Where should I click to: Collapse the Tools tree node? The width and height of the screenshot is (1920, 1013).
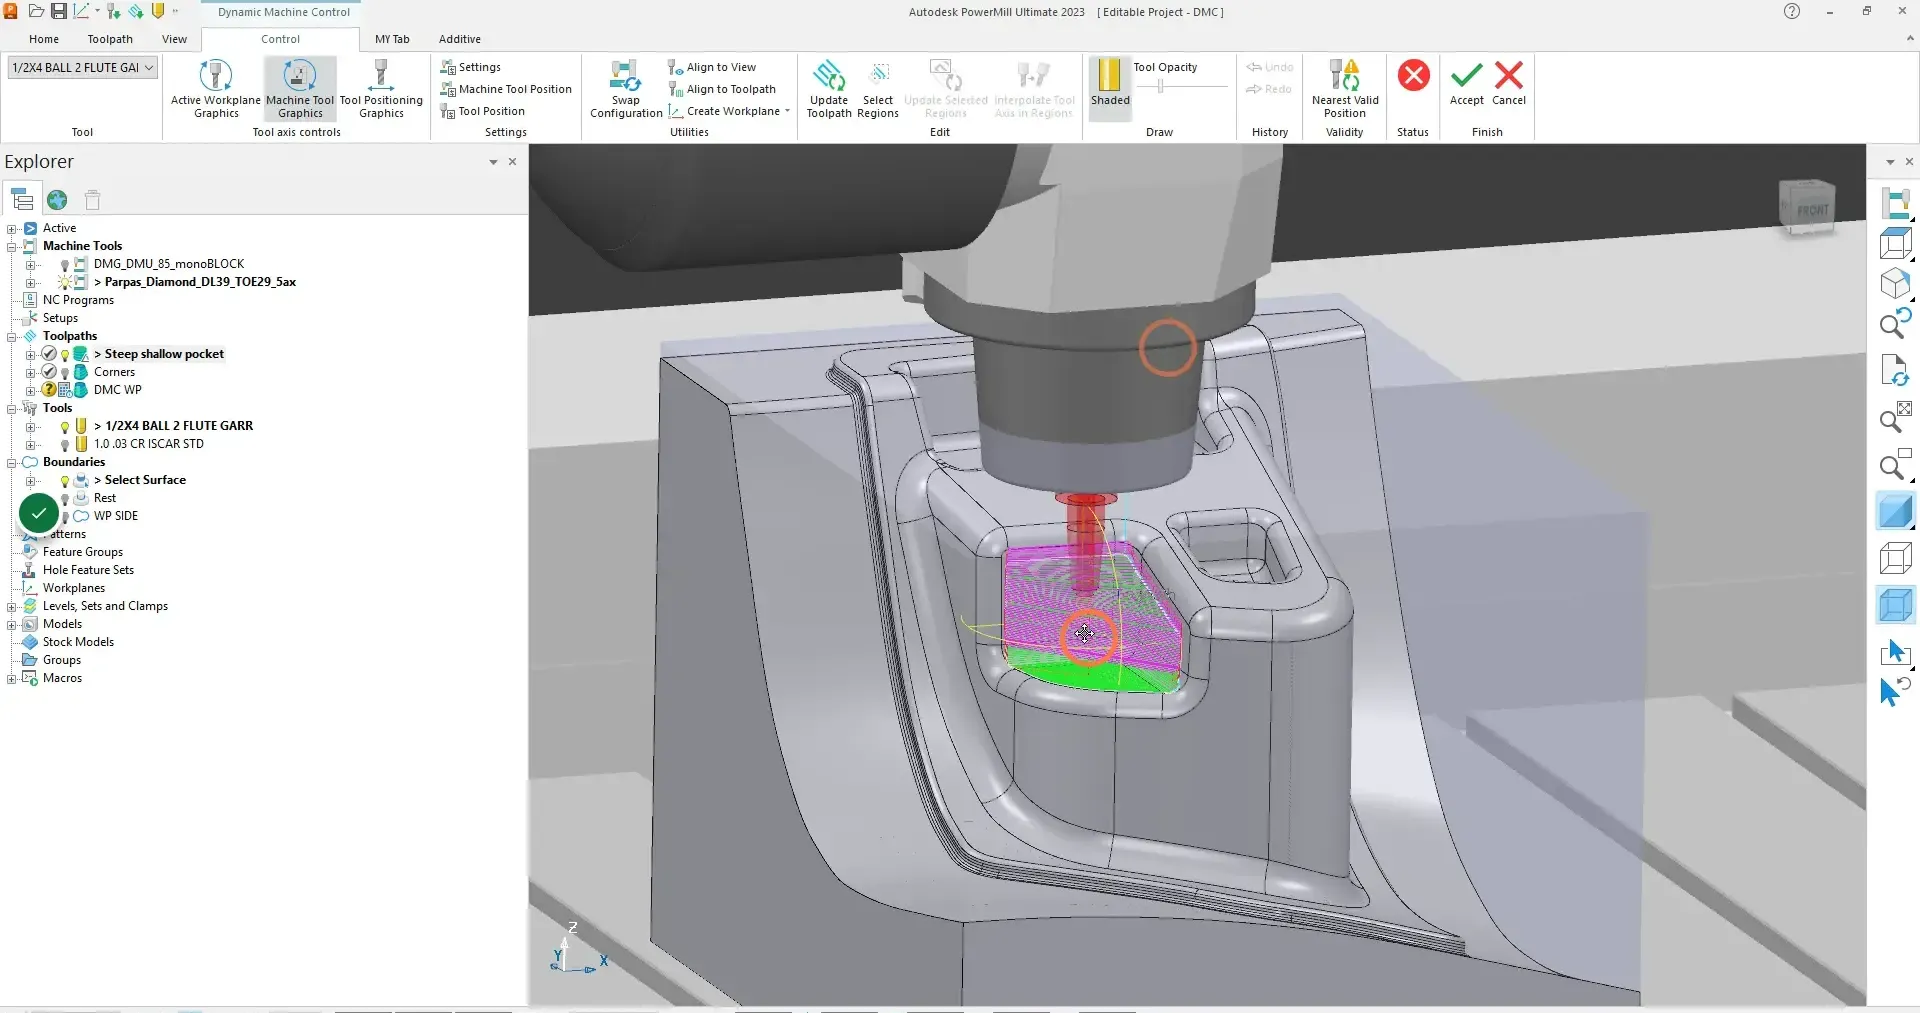click(12, 408)
